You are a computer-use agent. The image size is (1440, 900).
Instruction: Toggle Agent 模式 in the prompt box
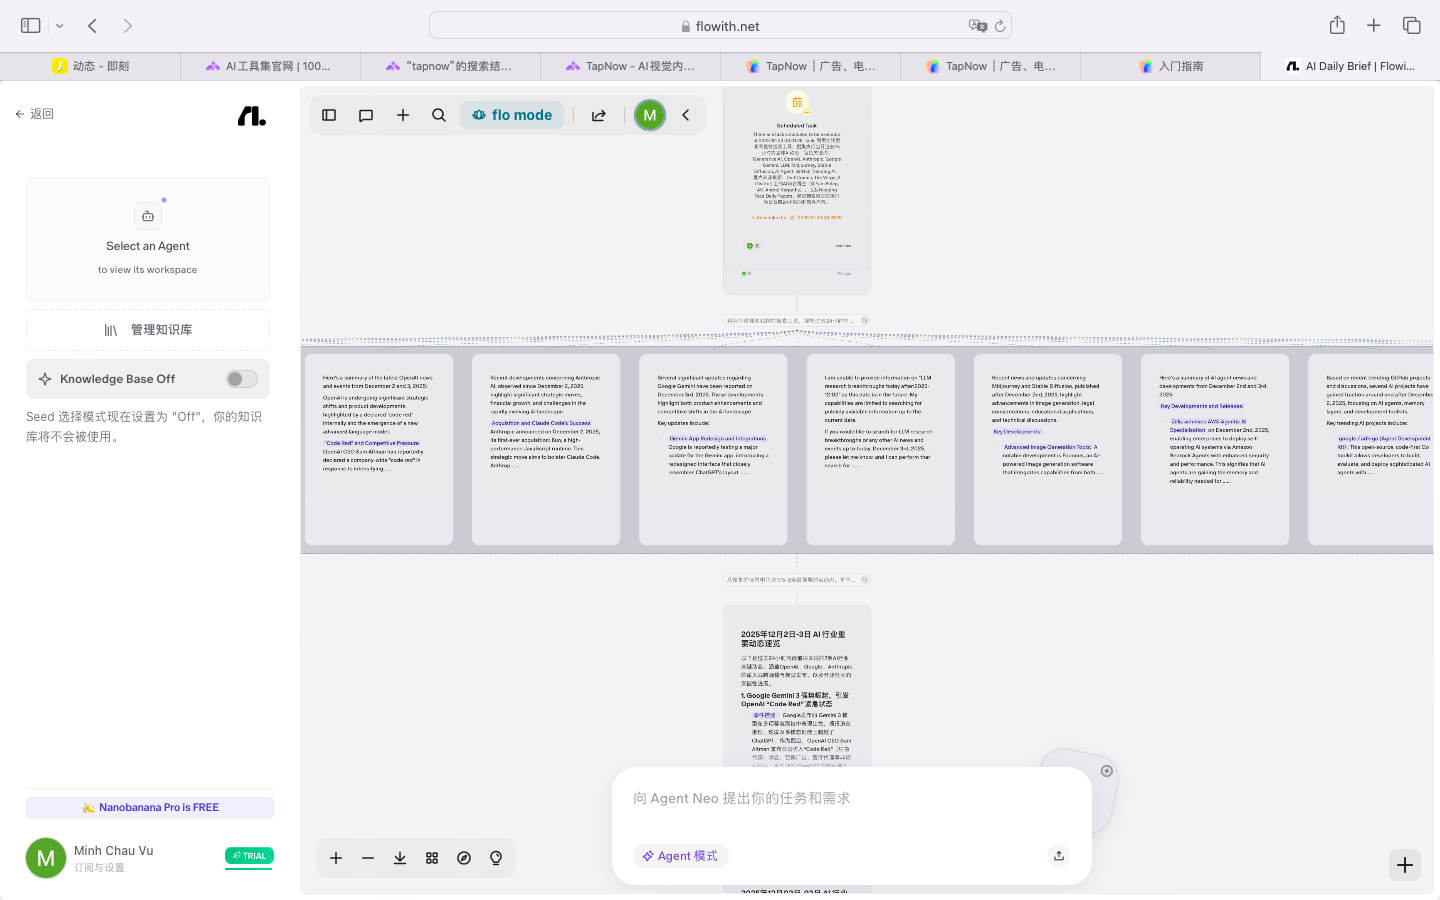pyautogui.click(x=680, y=856)
